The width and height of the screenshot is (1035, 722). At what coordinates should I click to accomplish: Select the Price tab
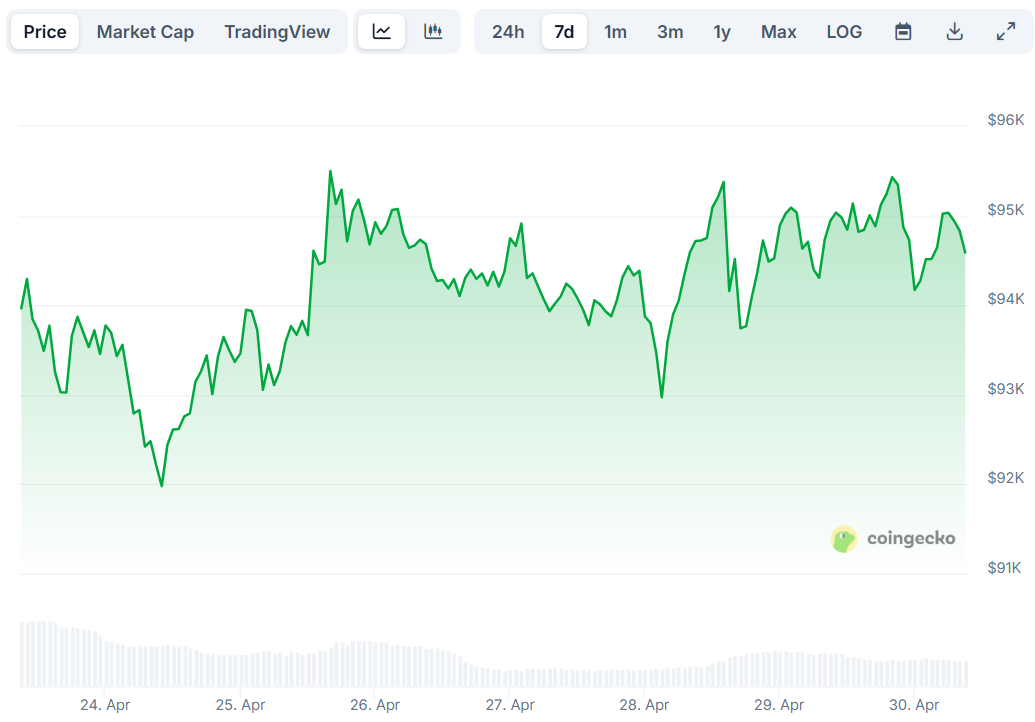point(45,32)
